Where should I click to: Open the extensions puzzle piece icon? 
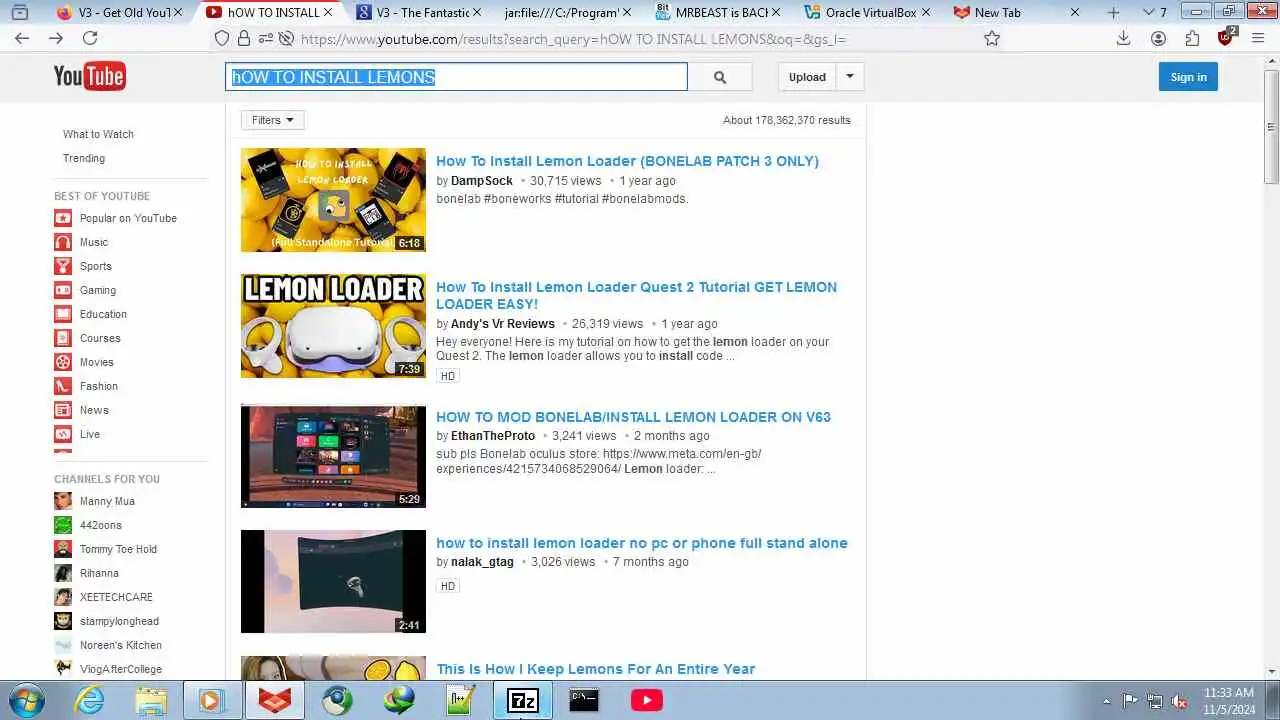tap(1192, 38)
